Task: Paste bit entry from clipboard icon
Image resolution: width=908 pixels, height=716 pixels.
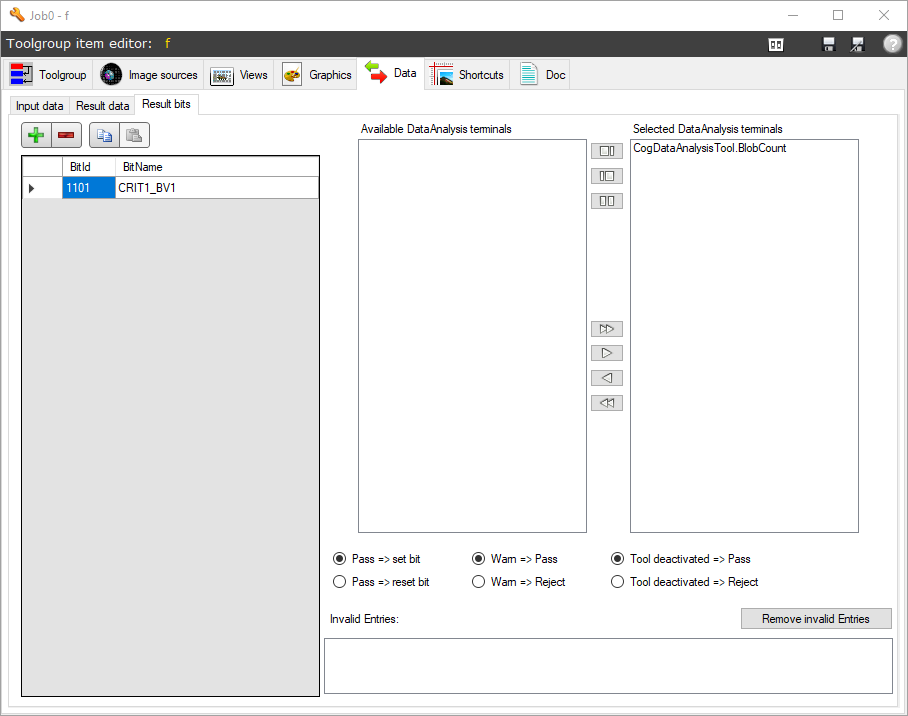Action: (134, 135)
